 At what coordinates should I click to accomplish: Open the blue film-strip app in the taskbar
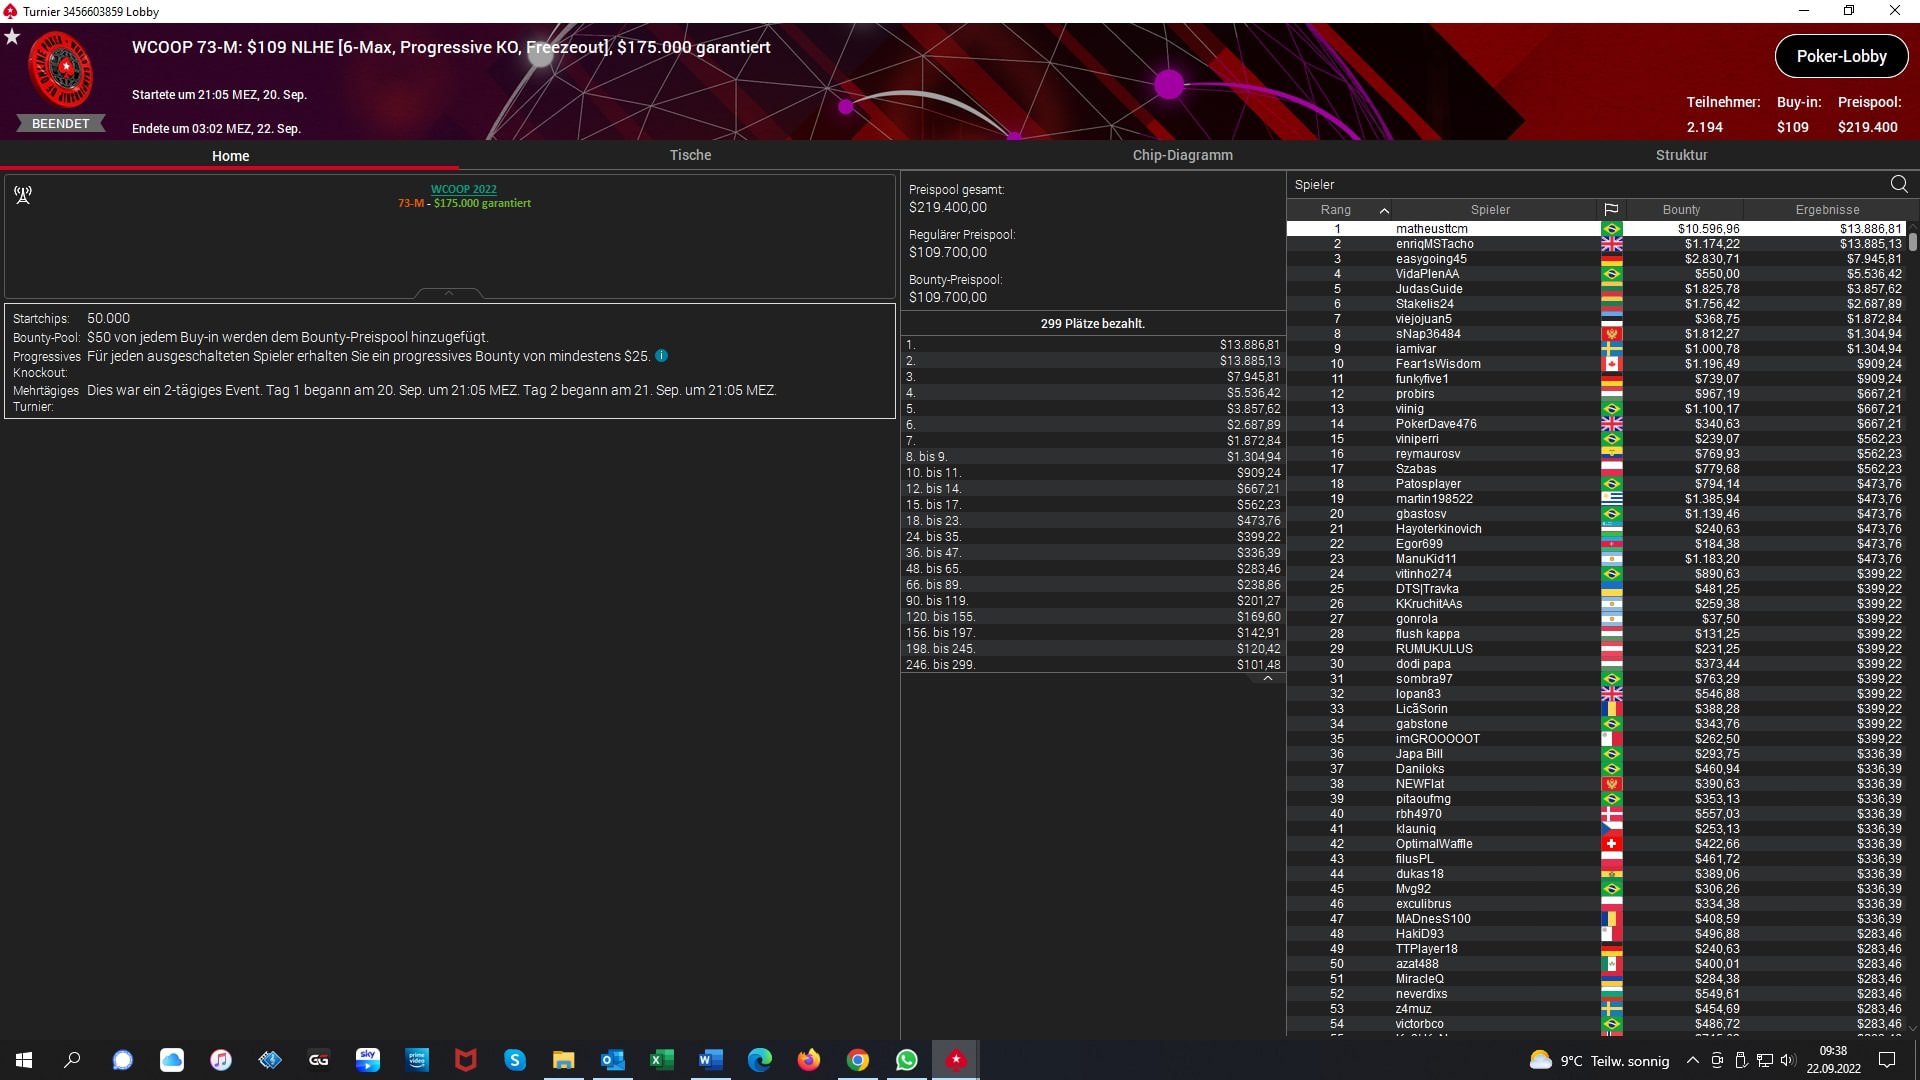pos(270,1060)
